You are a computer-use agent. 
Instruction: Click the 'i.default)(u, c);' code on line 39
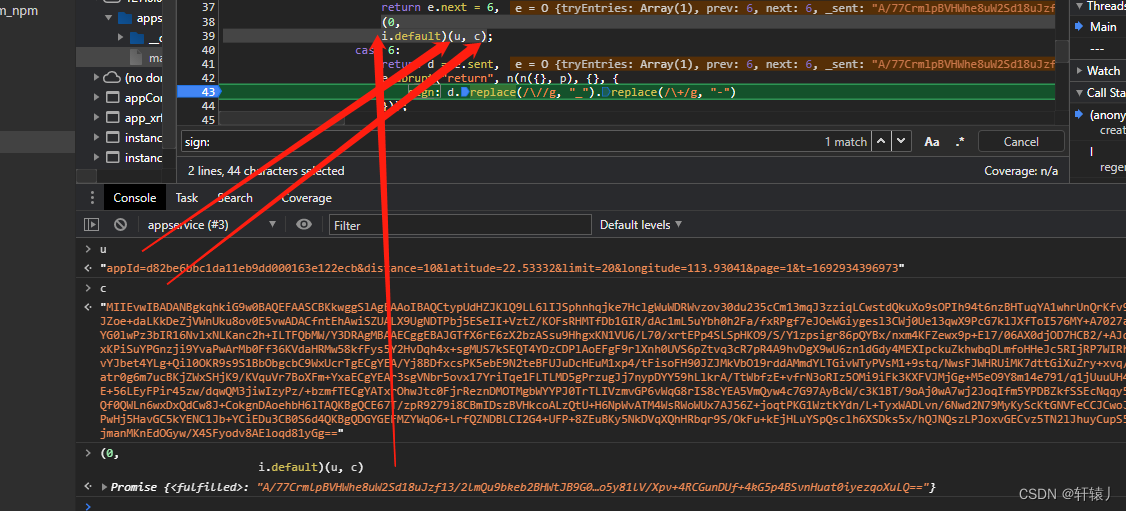click(437, 36)
